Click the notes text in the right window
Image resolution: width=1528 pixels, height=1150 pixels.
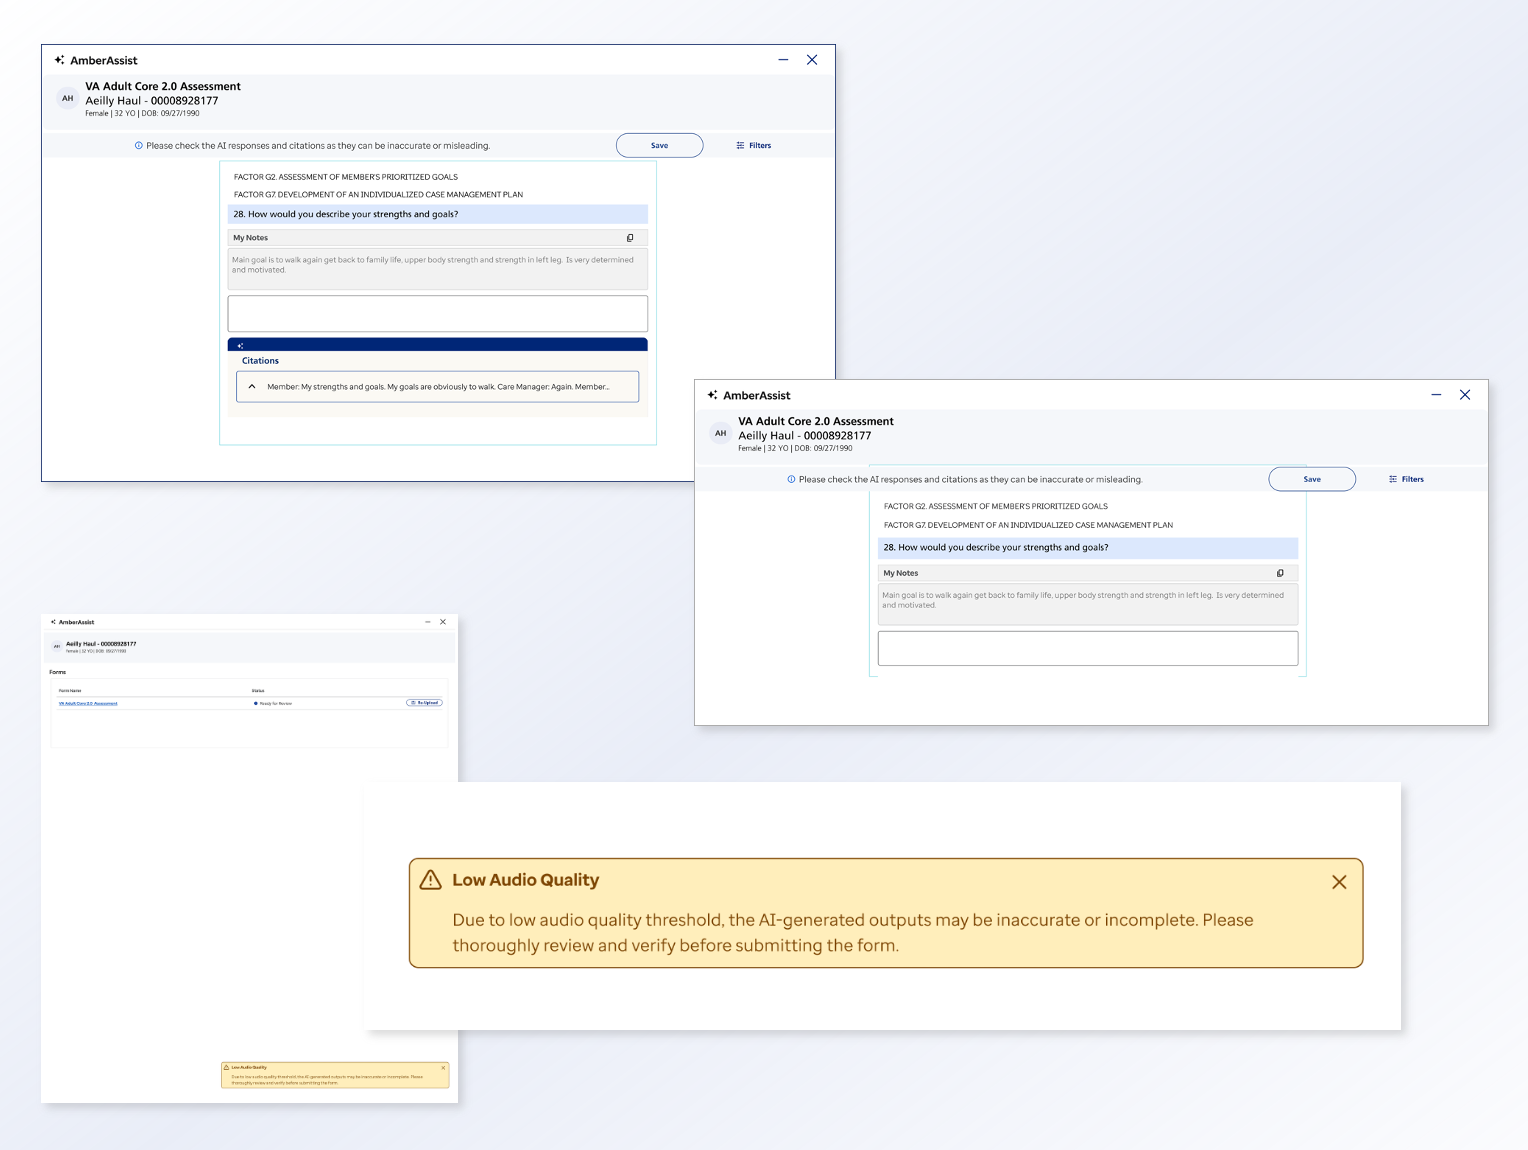tap(1083, 600)
